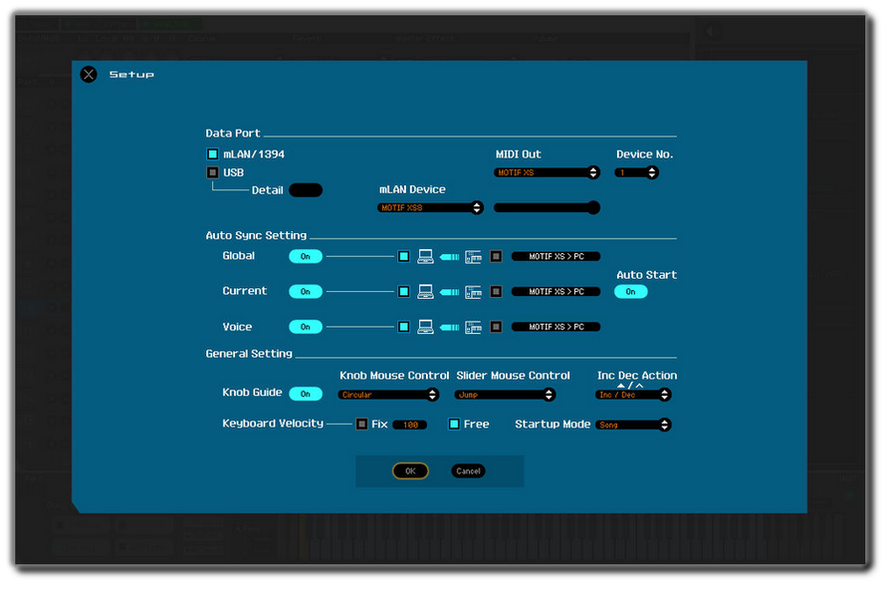
Task: Enable the USB data port checkbox
Action: click(x=212, y=172)
